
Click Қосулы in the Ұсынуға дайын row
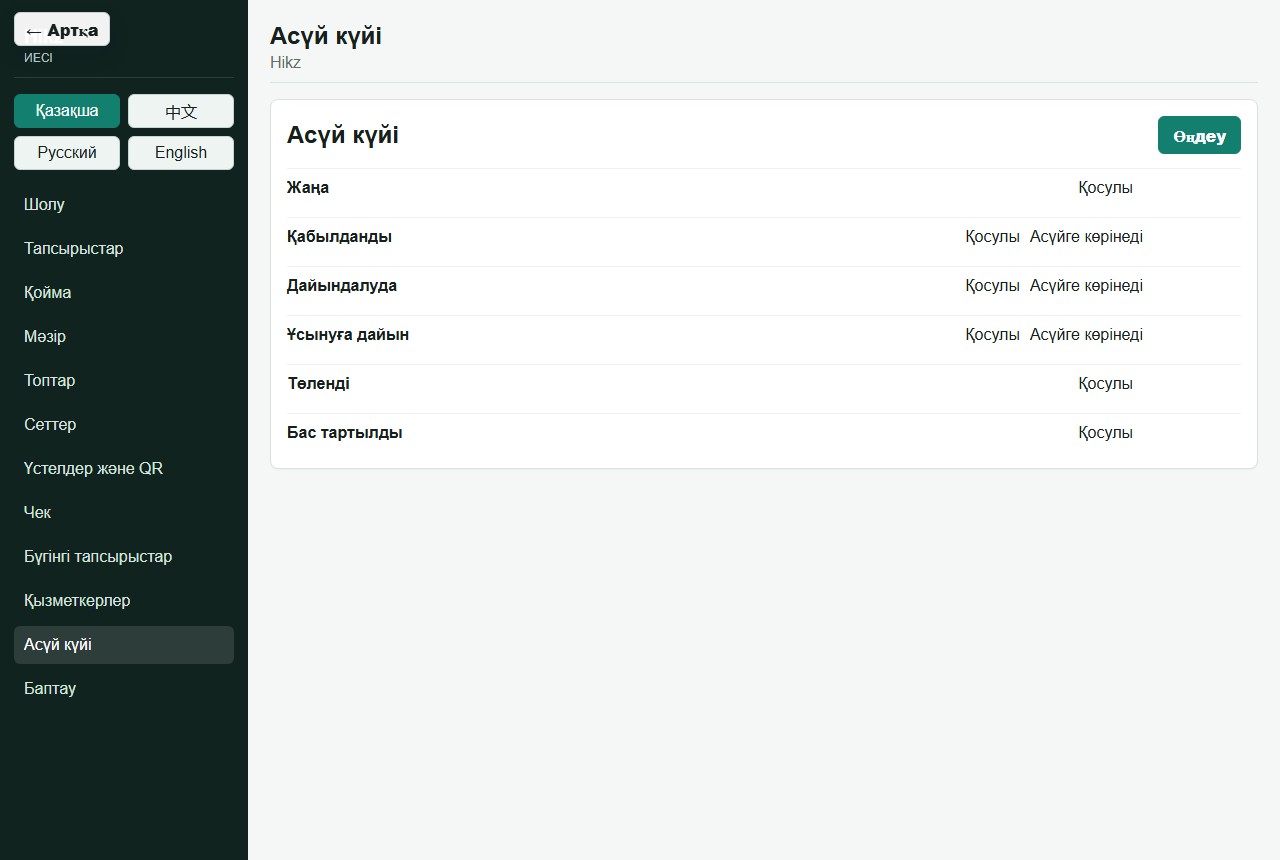[992, 335]
